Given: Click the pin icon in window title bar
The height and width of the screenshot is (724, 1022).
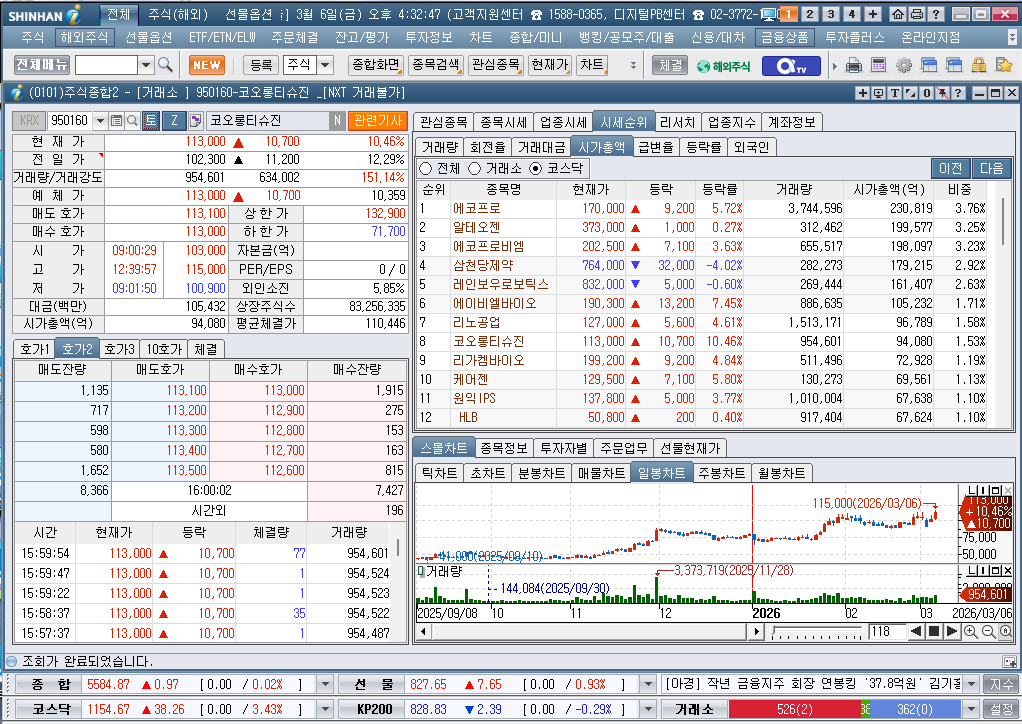Looking at the screenshot, I should [x=942, y=93].
